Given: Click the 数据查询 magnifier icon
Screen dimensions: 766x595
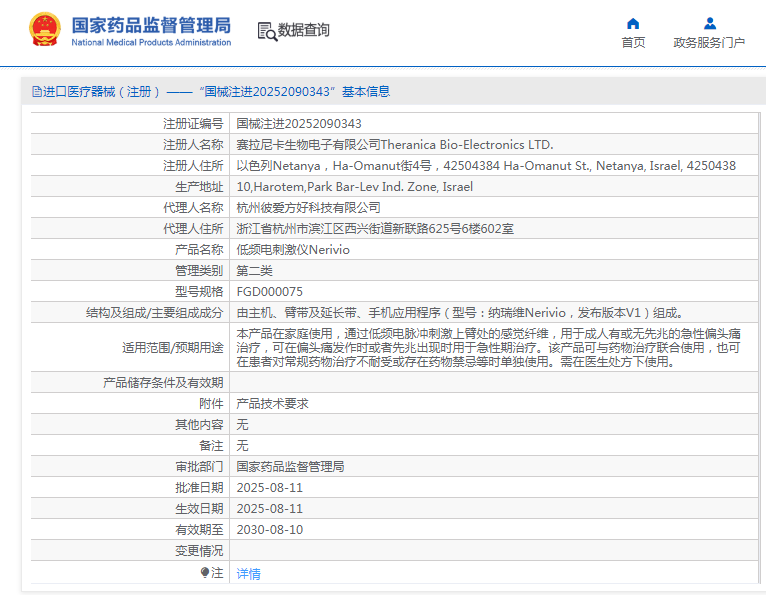Looking at the screenshot, I should (x=267, y=31).
